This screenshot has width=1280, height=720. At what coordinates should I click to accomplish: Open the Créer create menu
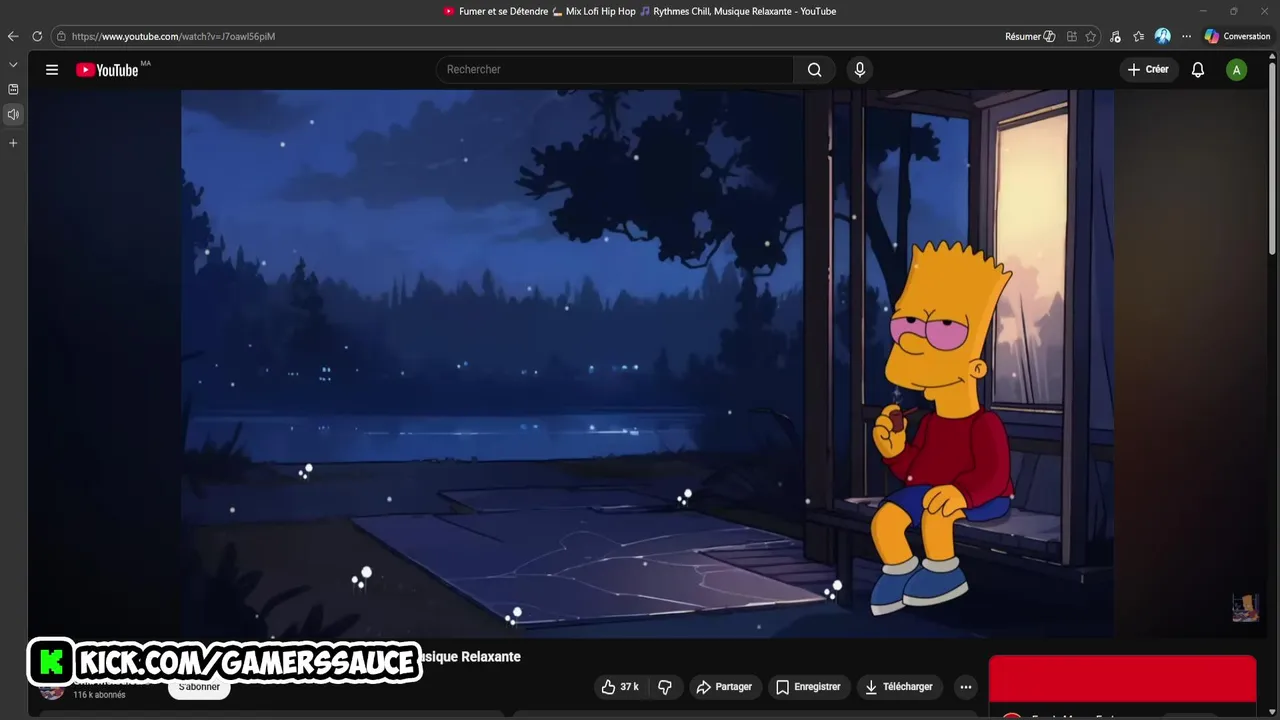click(1148, 70)
